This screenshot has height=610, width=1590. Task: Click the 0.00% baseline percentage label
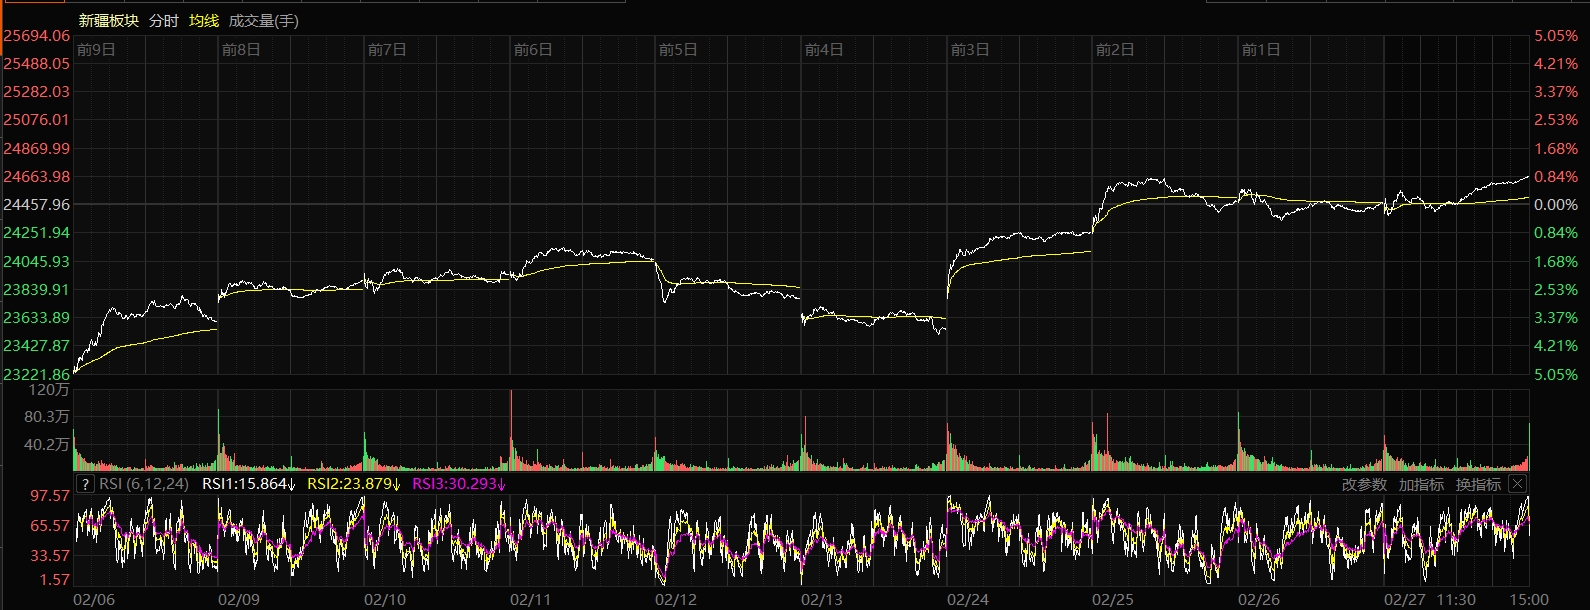[1555, 205]
